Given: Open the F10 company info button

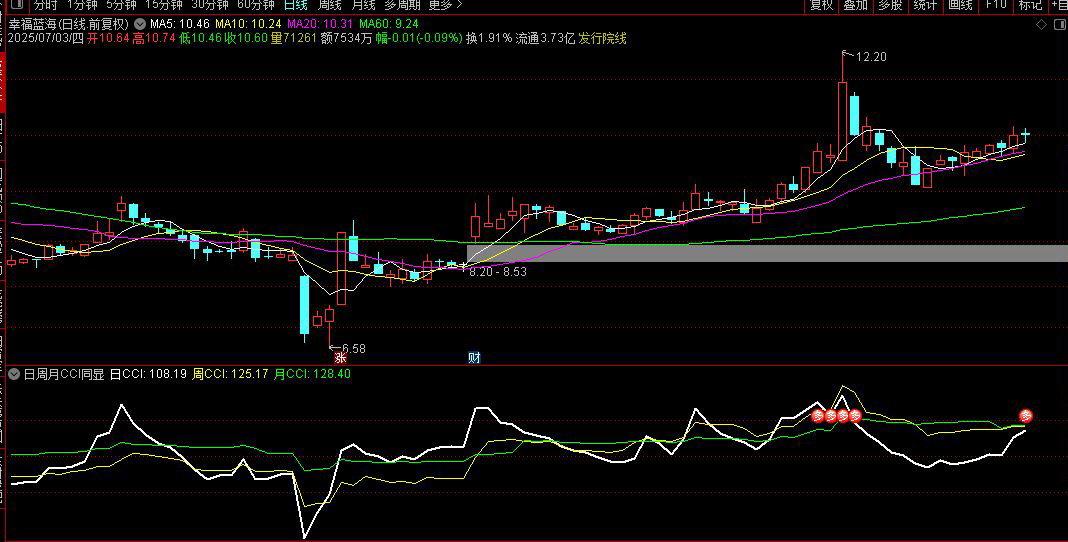Looking at the screenshot, I should point(996,5).
